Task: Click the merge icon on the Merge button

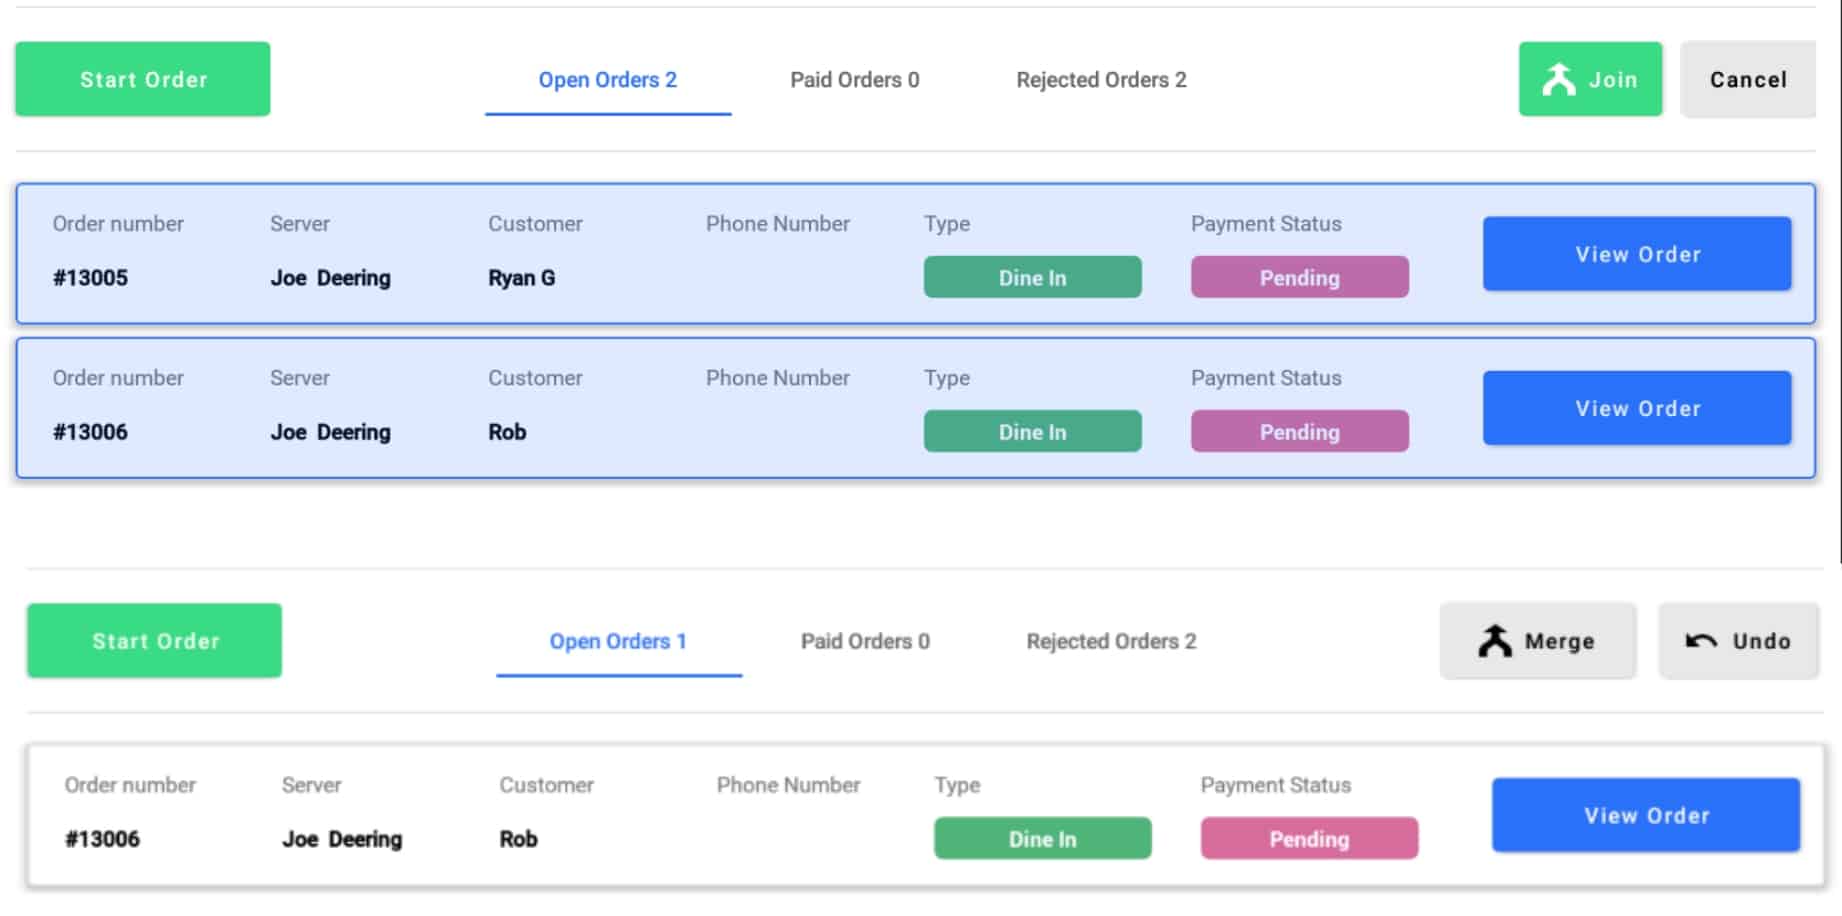Action: 1495,641
